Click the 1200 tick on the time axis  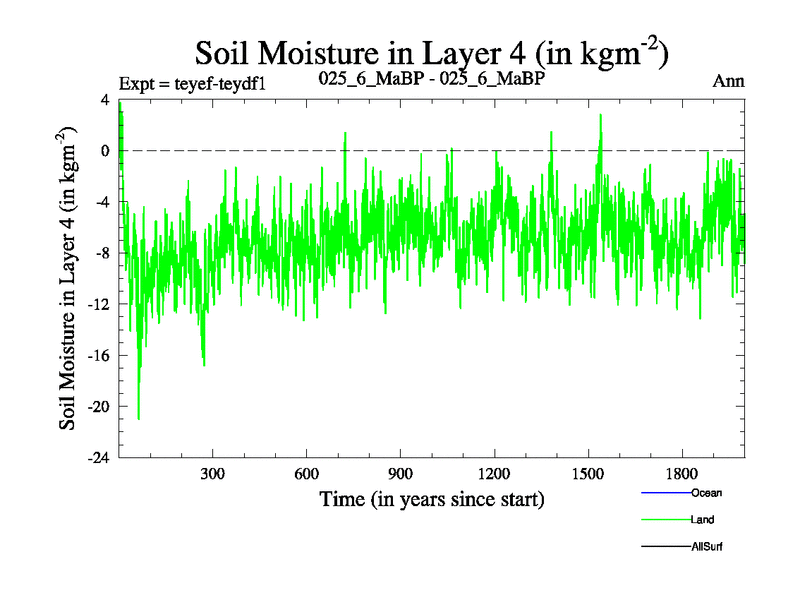click(494, 473)
